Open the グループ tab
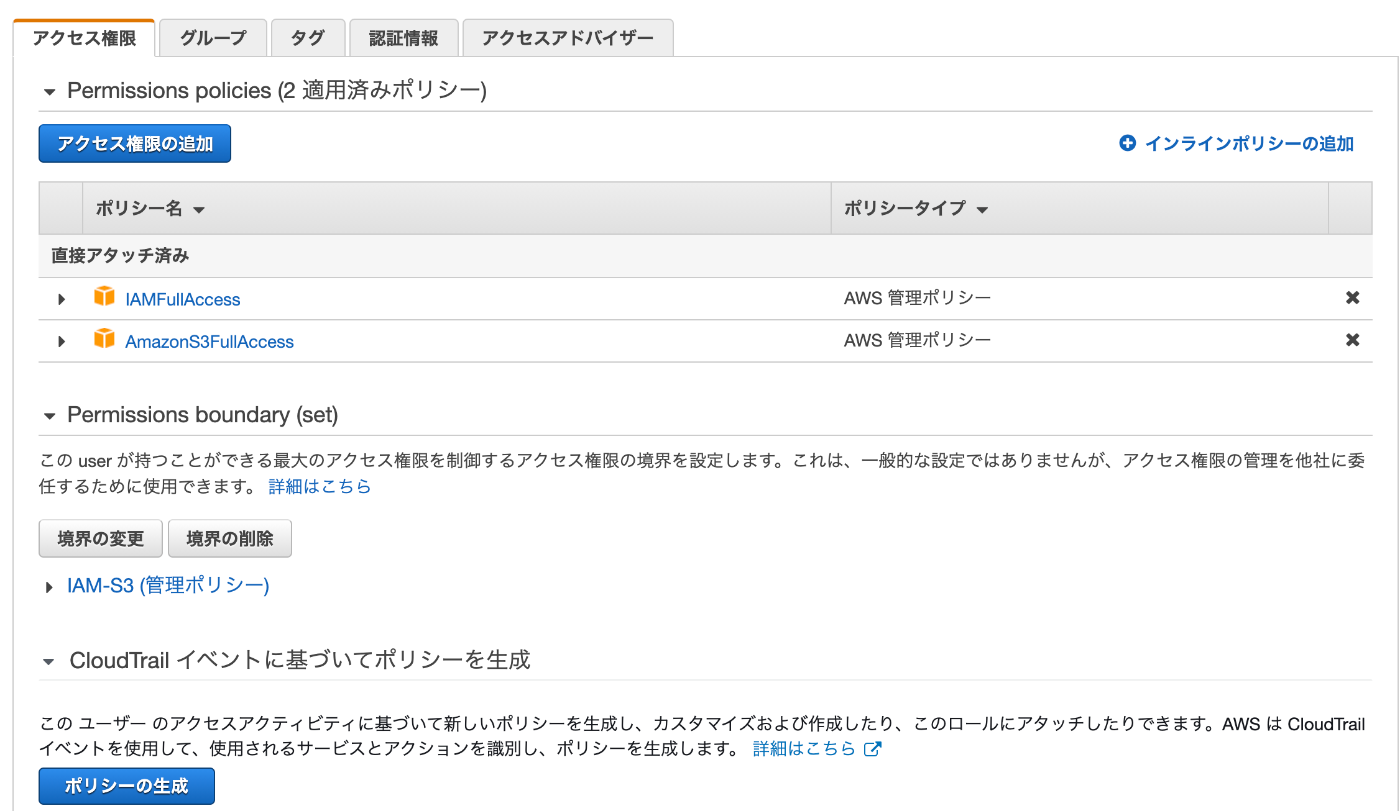This screenshot has height=811, width=1400. tap(213, 38)
